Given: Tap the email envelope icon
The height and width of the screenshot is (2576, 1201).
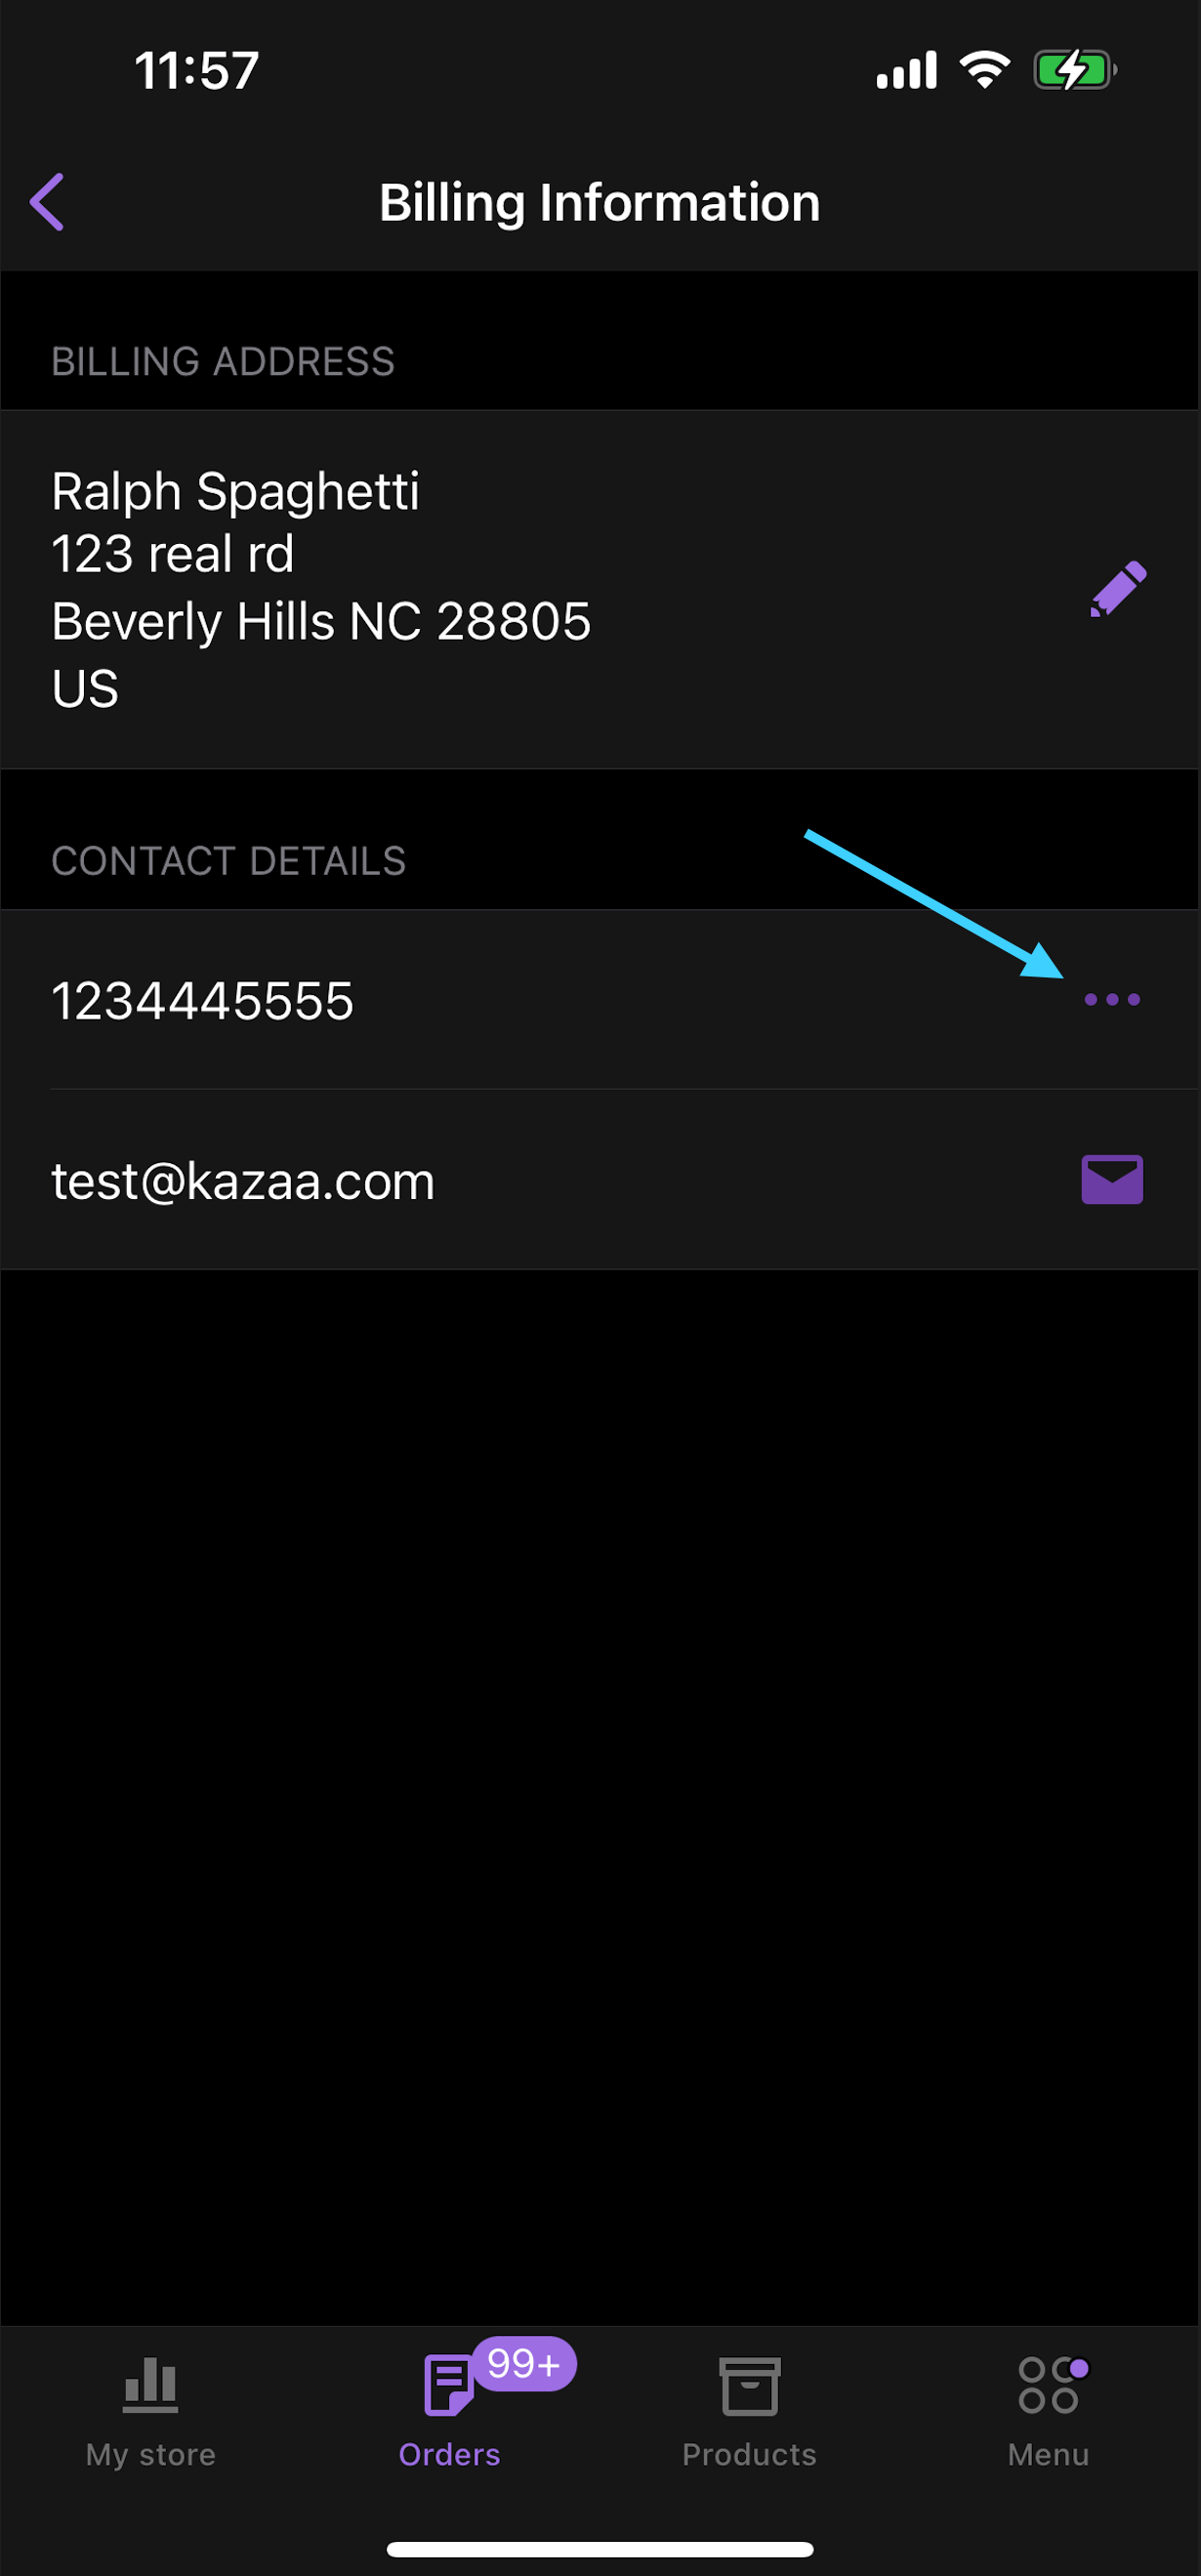Looking at the screenshot, I should 1112,1180.
